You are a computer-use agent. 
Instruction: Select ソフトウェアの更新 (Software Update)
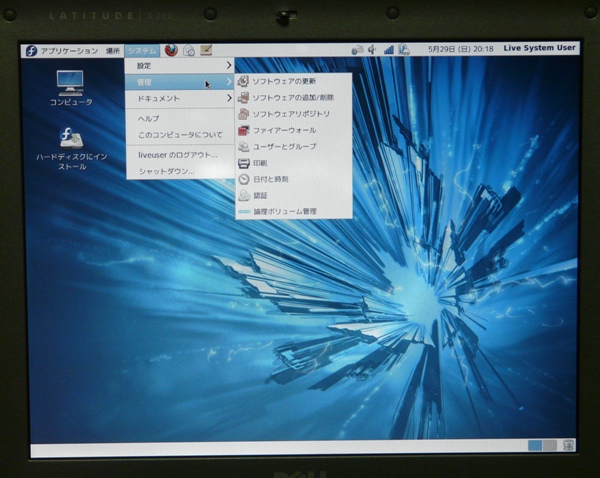coord(284,81)
